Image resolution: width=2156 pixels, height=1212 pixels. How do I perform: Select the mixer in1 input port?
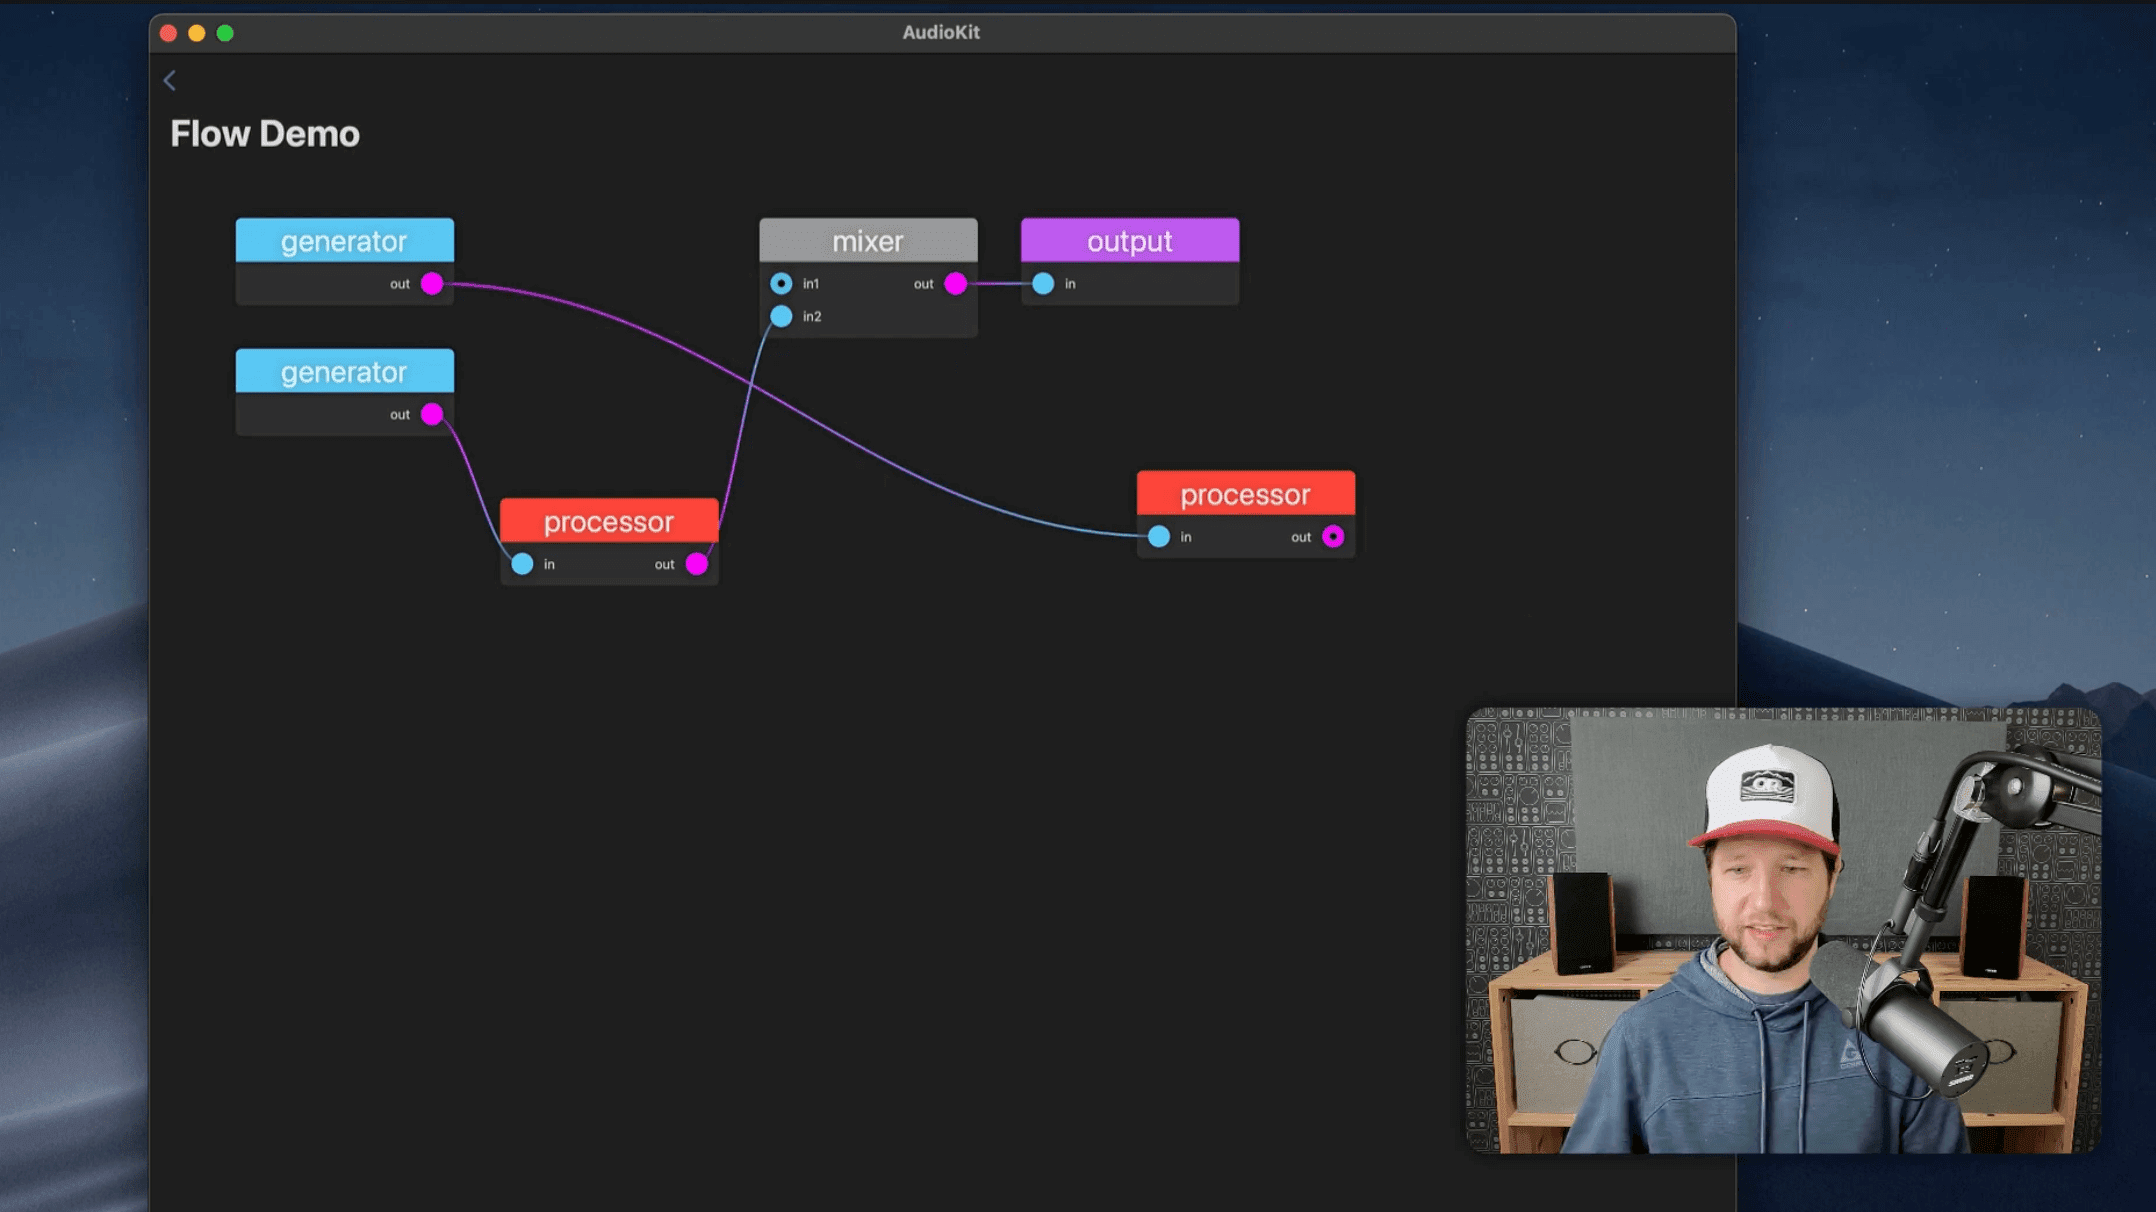pyautogui.click(x=781, y=284)
